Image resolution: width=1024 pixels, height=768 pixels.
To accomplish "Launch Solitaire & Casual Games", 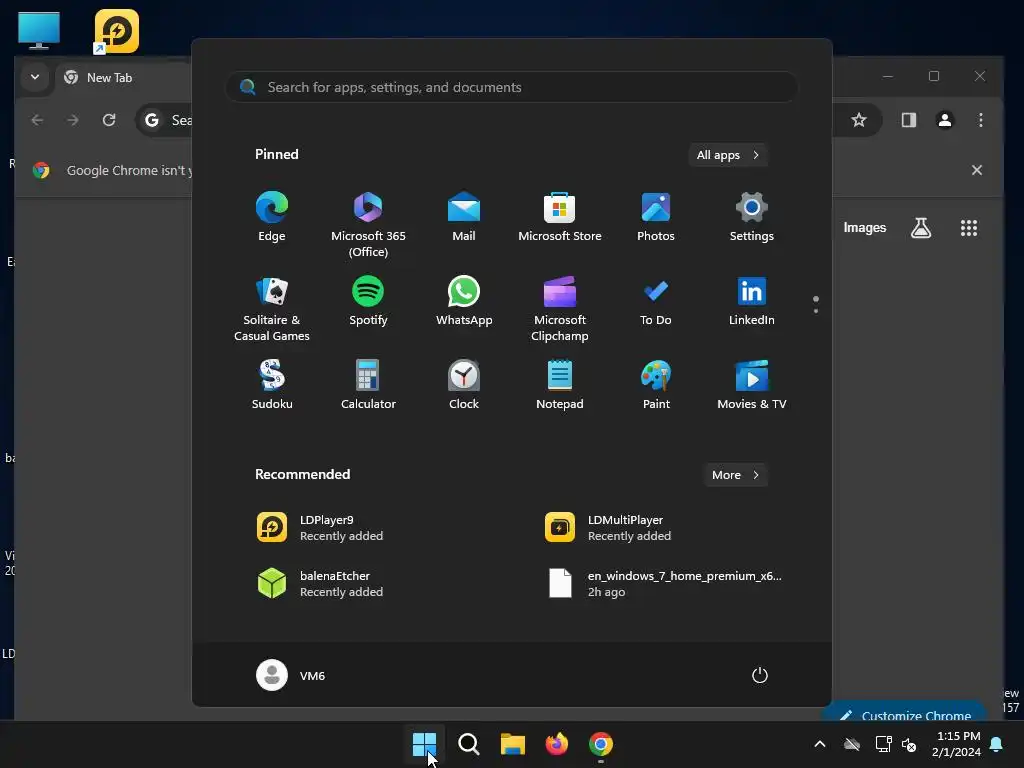I will 272,309.
